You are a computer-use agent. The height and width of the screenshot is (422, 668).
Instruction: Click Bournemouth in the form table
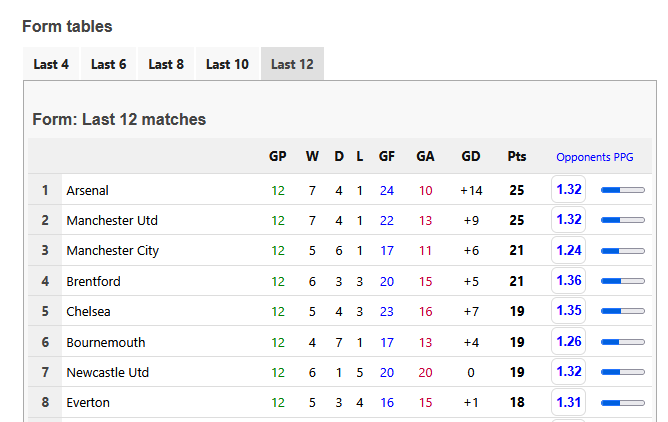point(106,342)
